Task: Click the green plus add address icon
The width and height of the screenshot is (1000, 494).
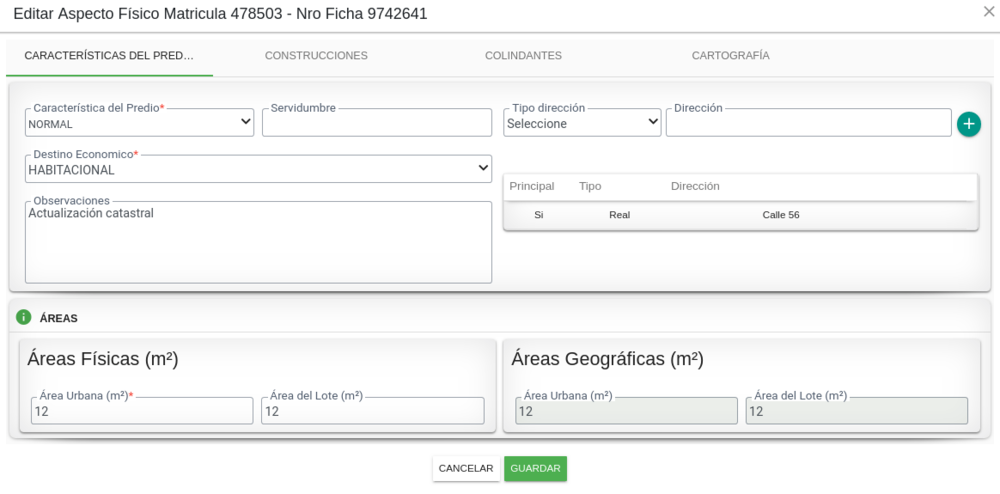Action: pyautogui.click(x=968, y=124)
